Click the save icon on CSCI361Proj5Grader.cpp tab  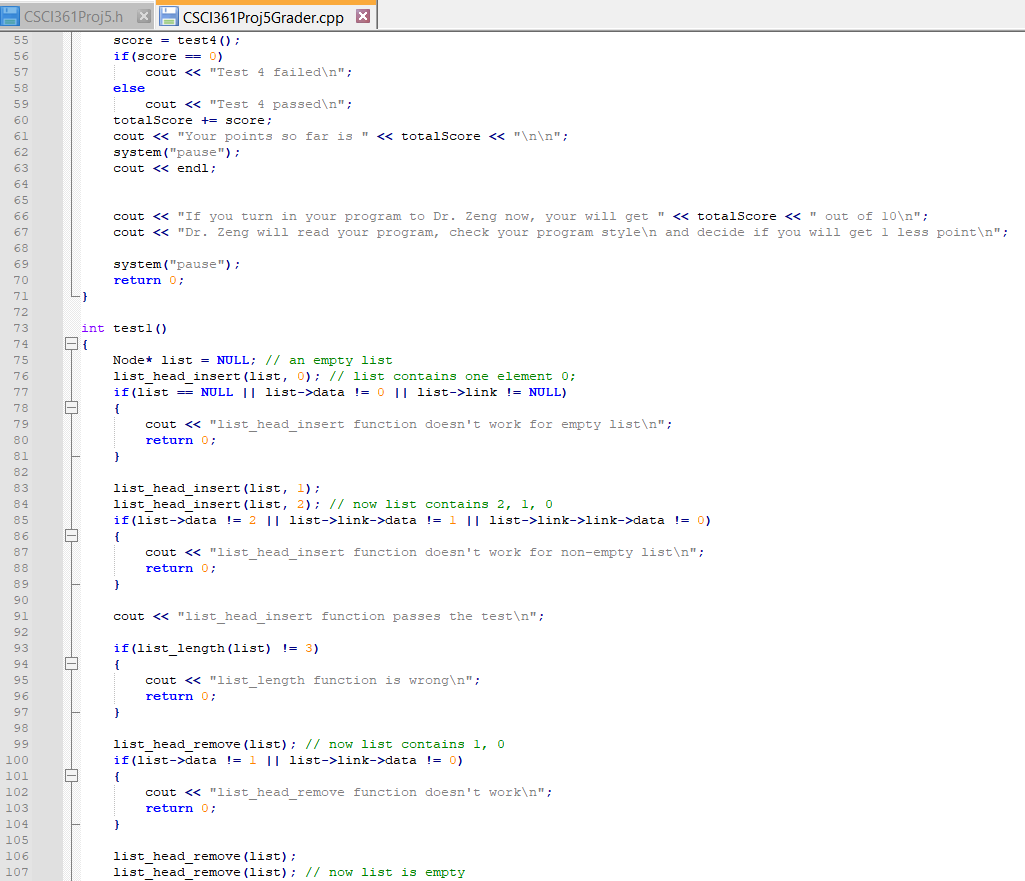coord(169,16)
